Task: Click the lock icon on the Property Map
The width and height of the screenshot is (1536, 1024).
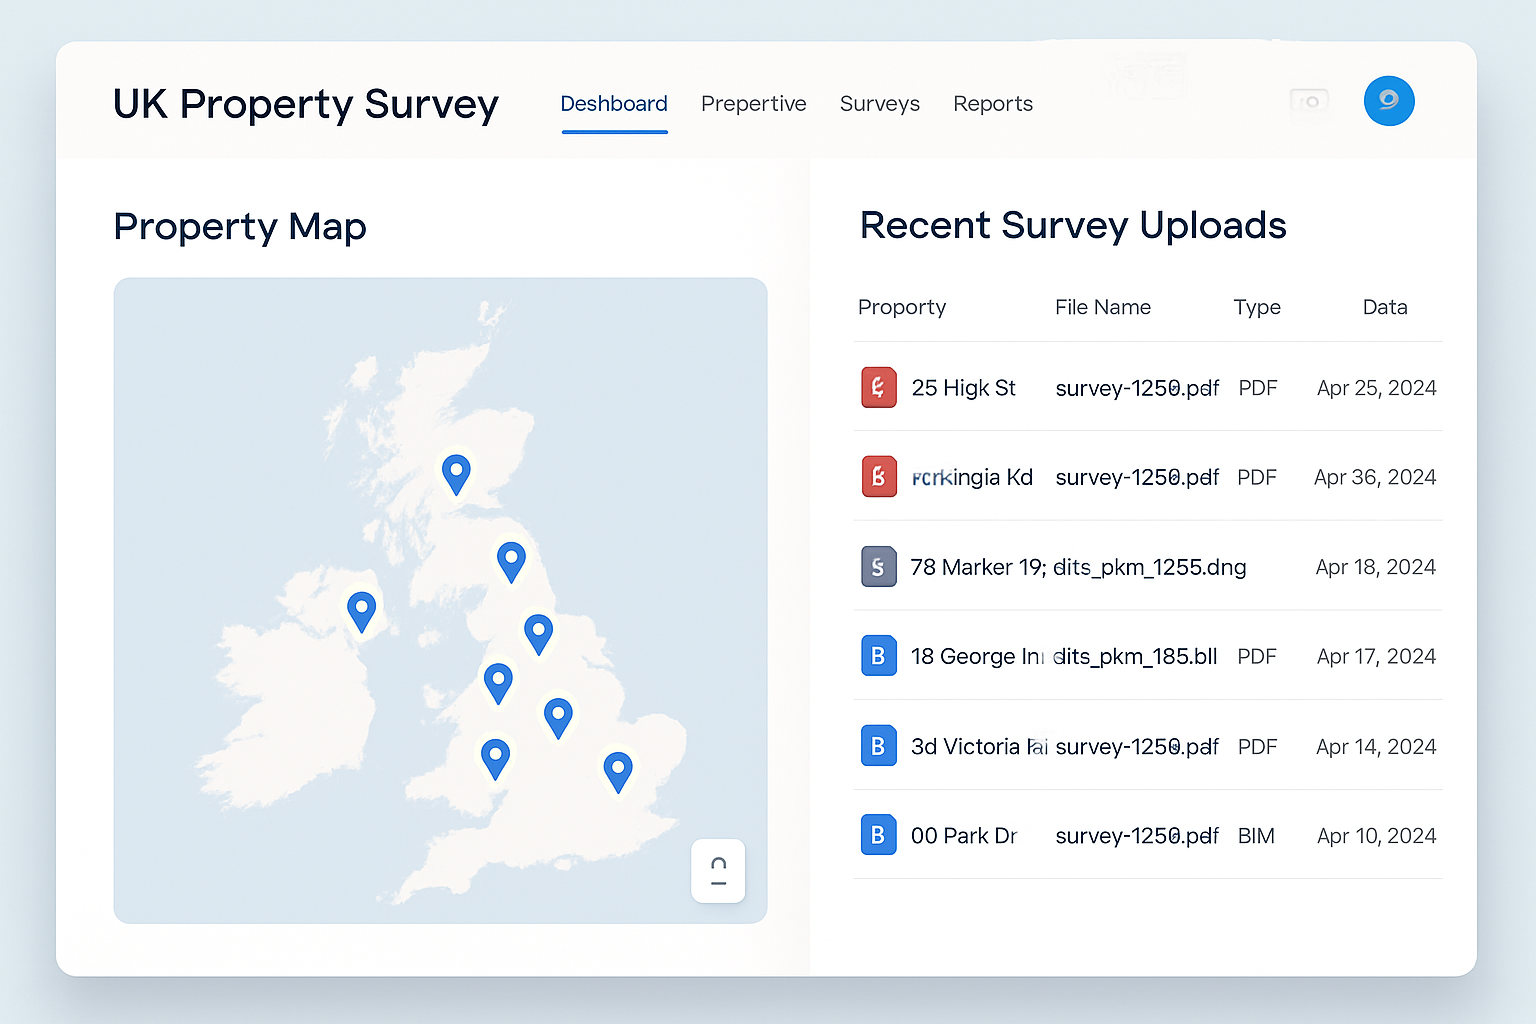Action: coord(718,871)
